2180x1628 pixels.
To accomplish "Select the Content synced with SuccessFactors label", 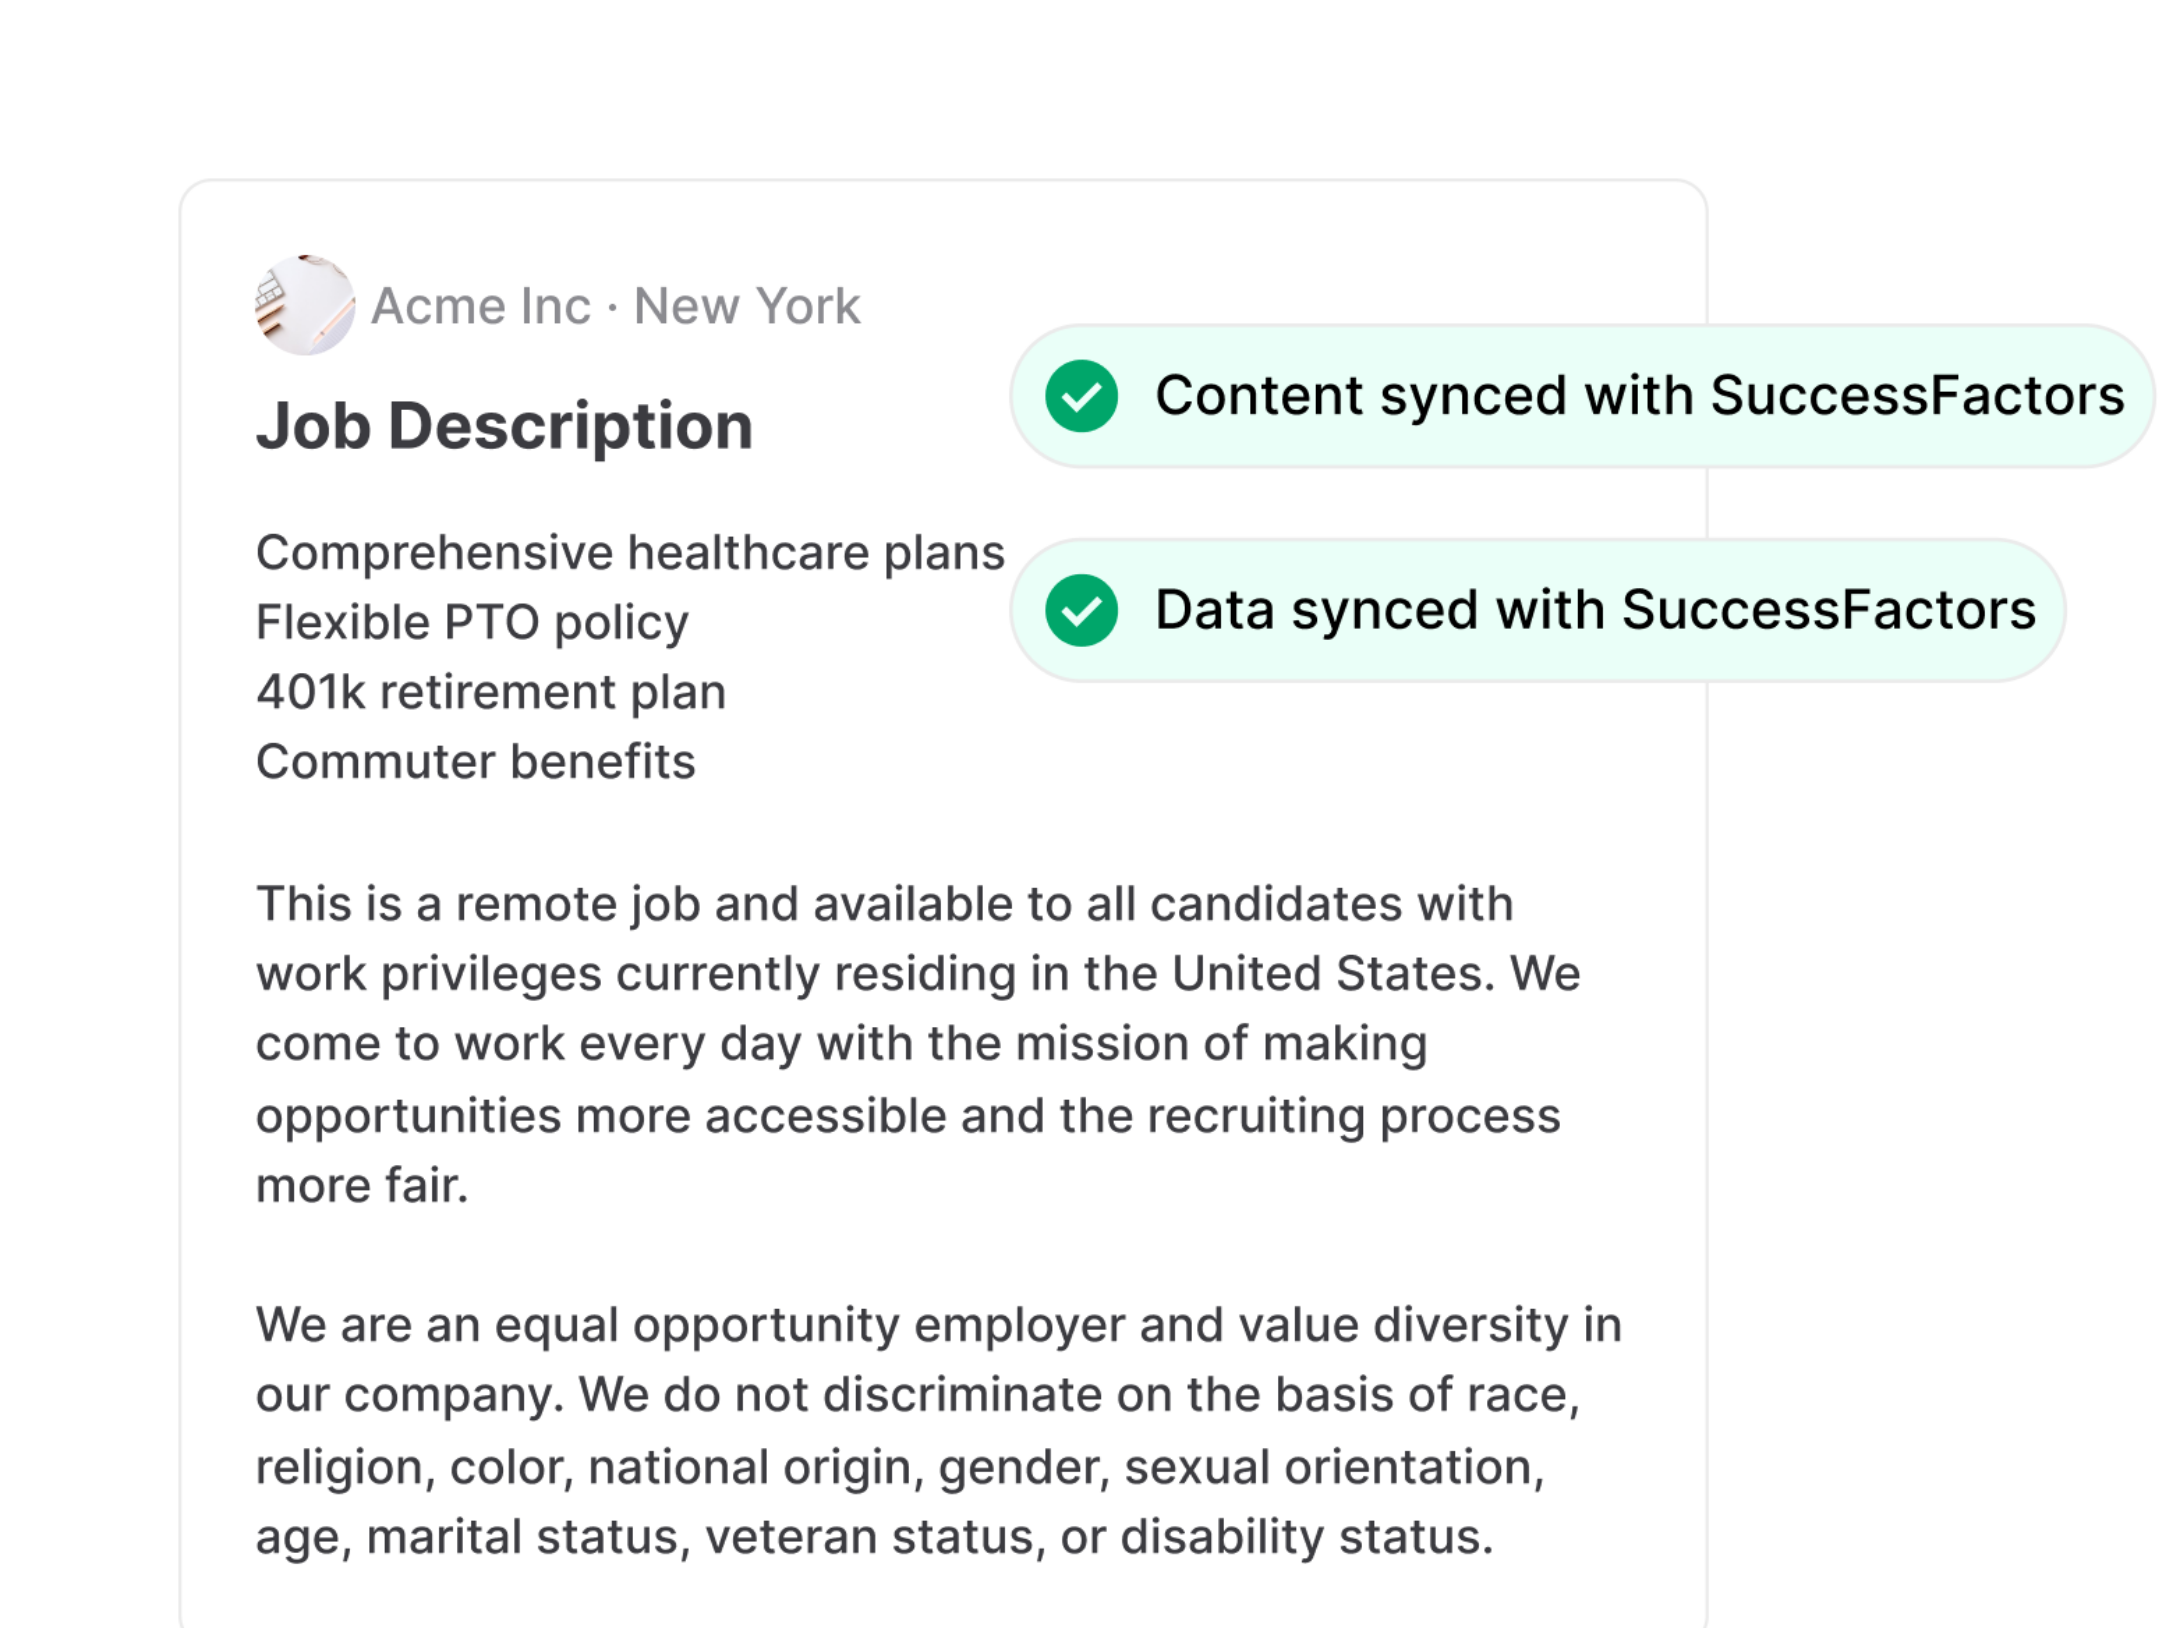I will coord(1639,396).
